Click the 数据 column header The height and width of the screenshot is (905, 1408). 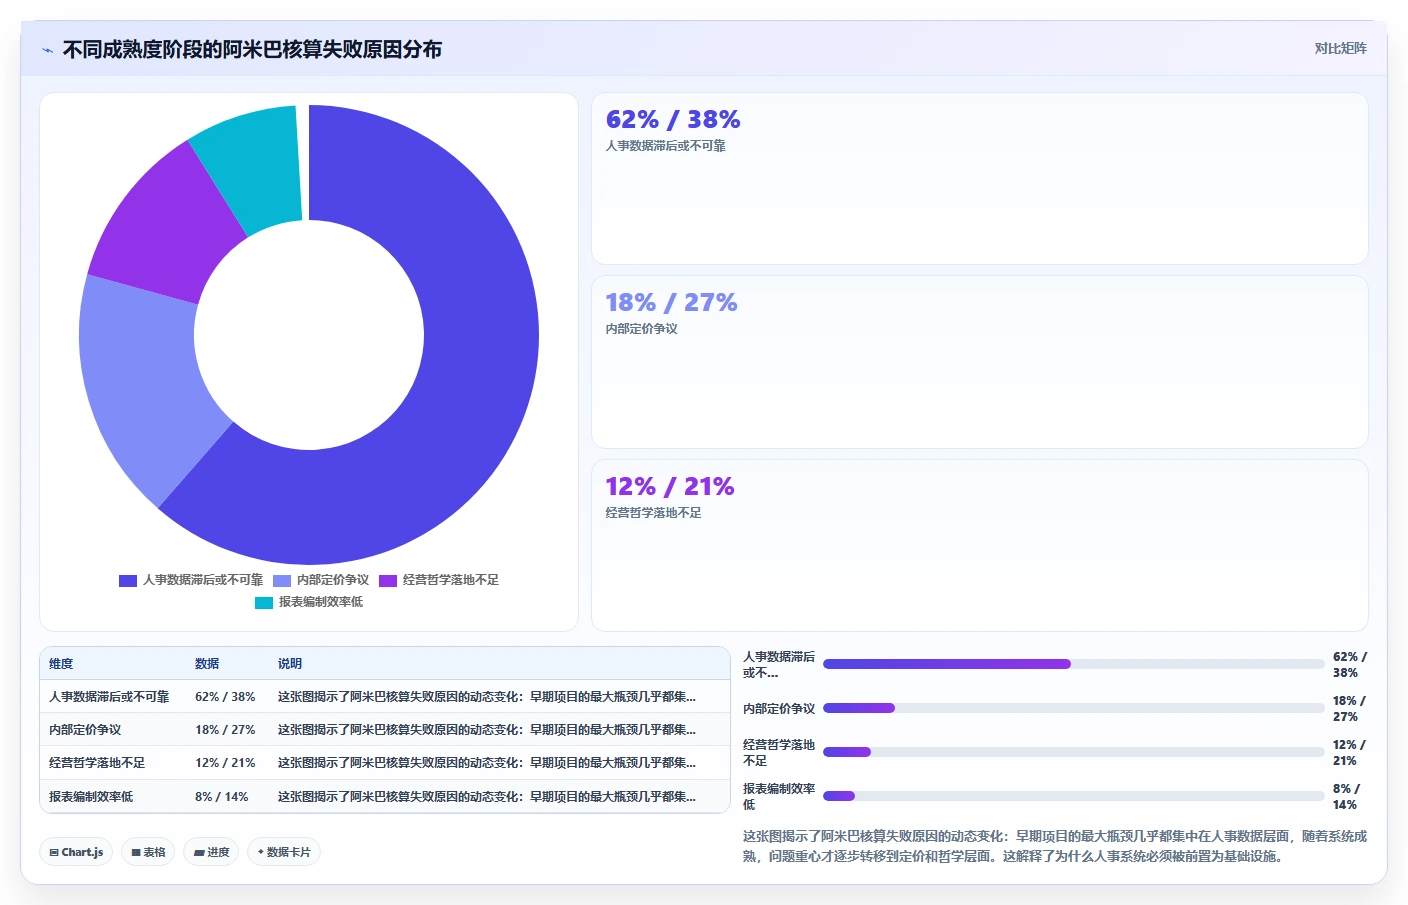(x=207, y=664)
